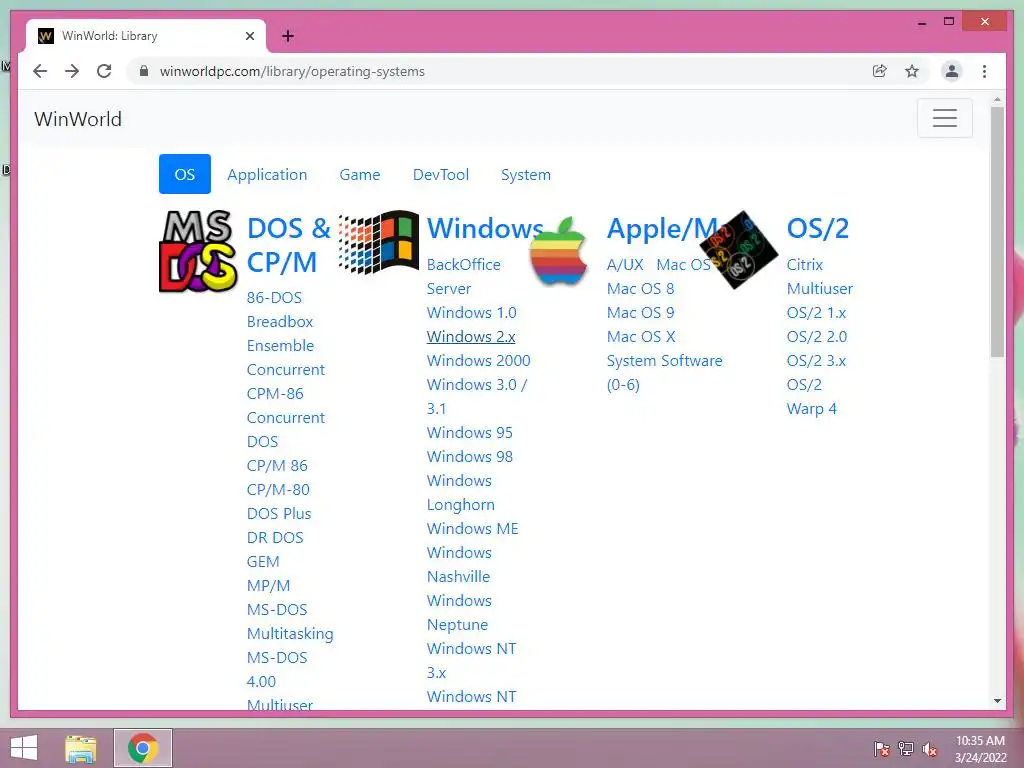Open the Mac OS X link
The image size is (1024, 768).
point(641,337)
